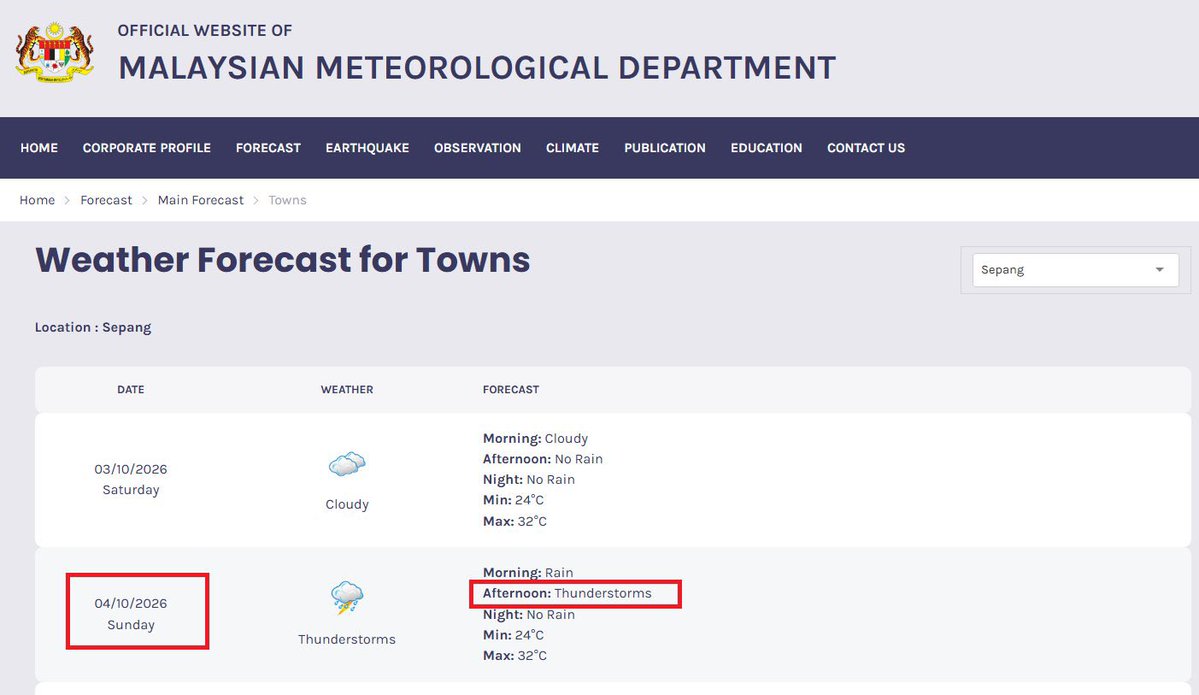Click the Weather Forecast for Towns heading

pyautogui.click(x=282, y=260)
